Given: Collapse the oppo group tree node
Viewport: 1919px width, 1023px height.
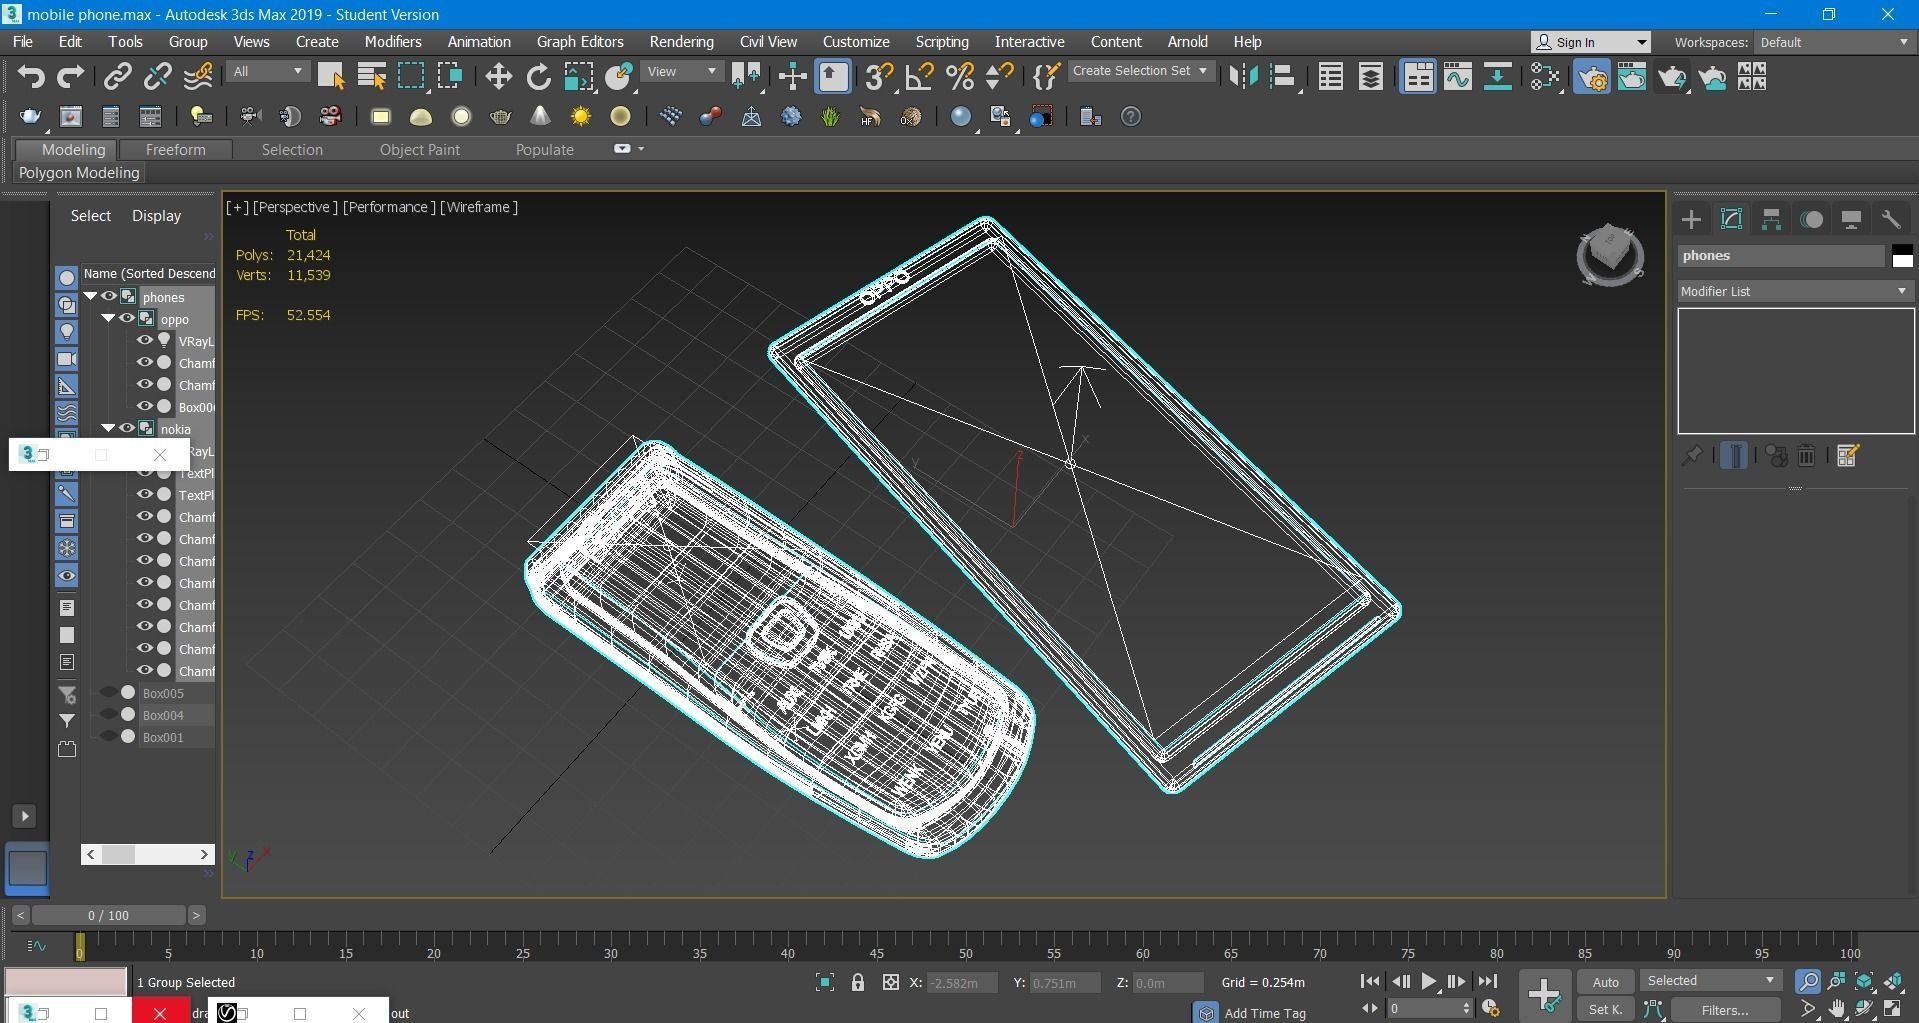Looking at the screenshot, I should pyautogui.click(x=108, y=318).
